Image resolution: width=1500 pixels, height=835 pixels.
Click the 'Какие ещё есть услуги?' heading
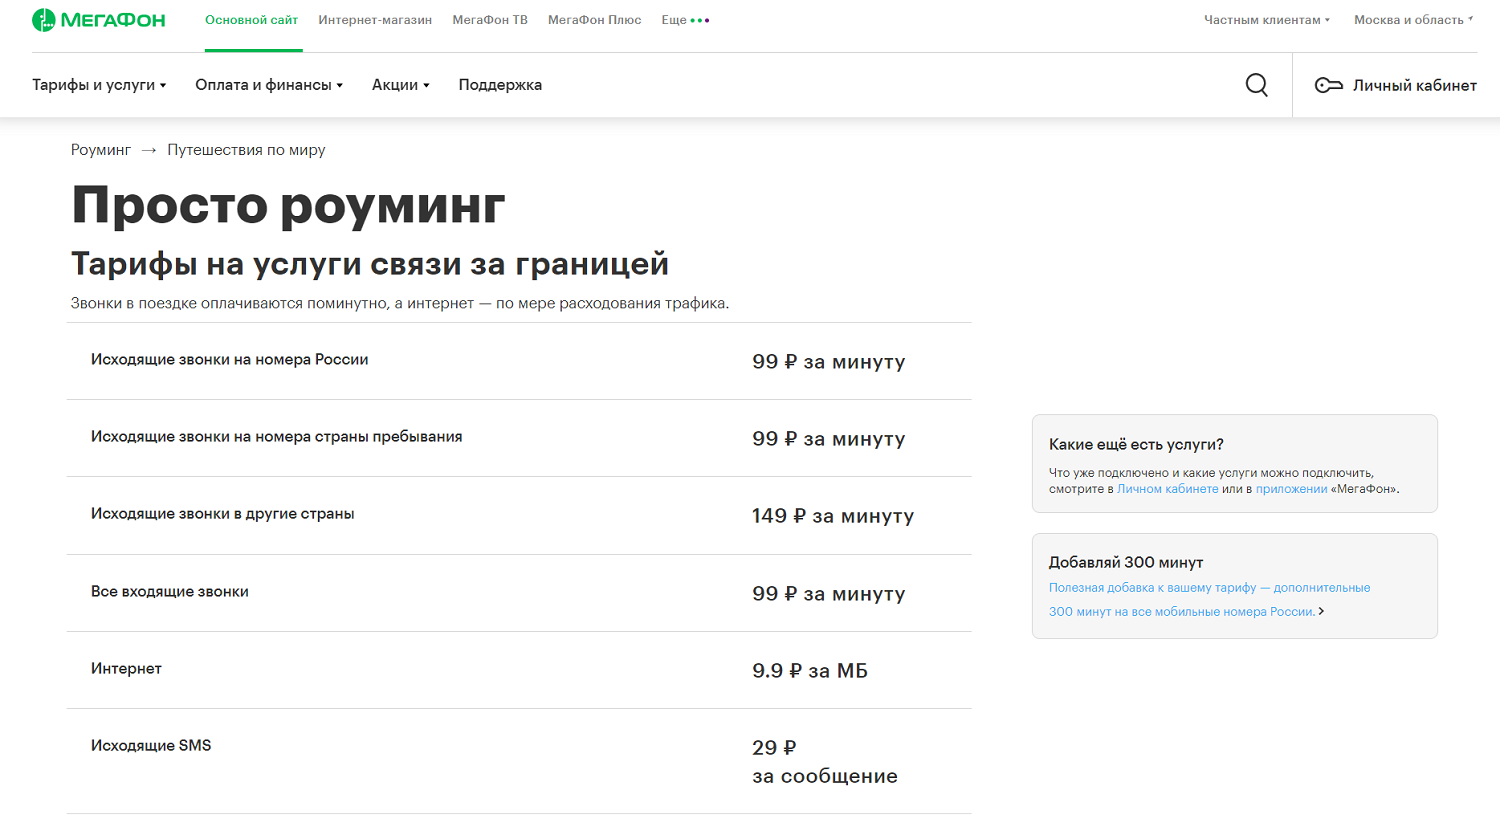pyautogui.click(x=1136, y=444)
